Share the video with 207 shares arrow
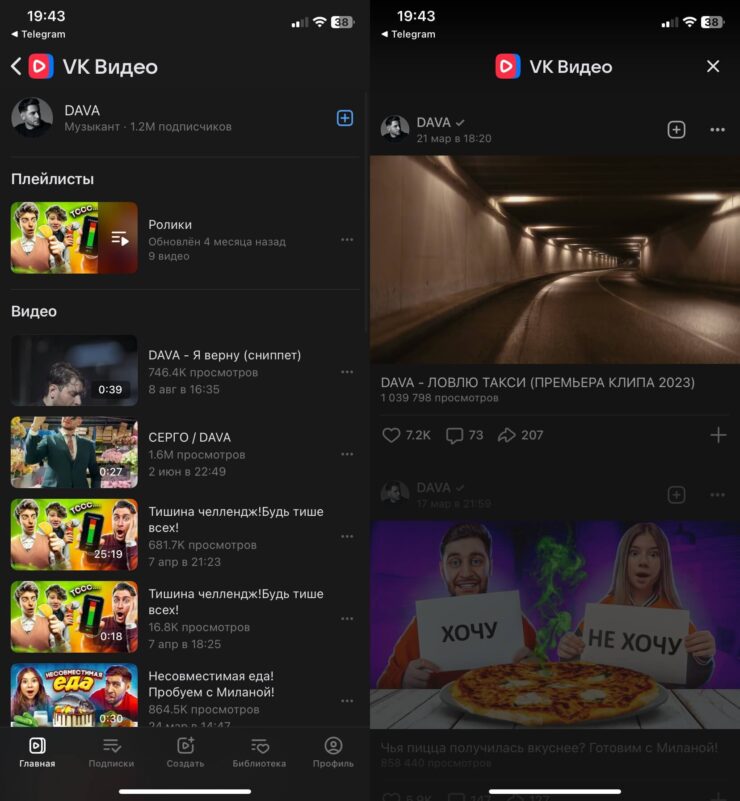 [x=507, y=435]
